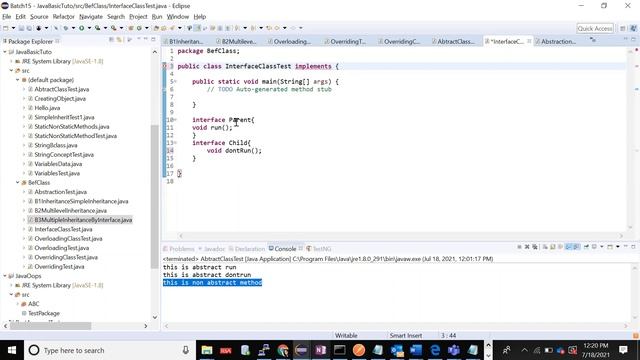Viewport: 640px width, 360px height.
Task: Open the Problems view tab
Action: coord(179,249)
